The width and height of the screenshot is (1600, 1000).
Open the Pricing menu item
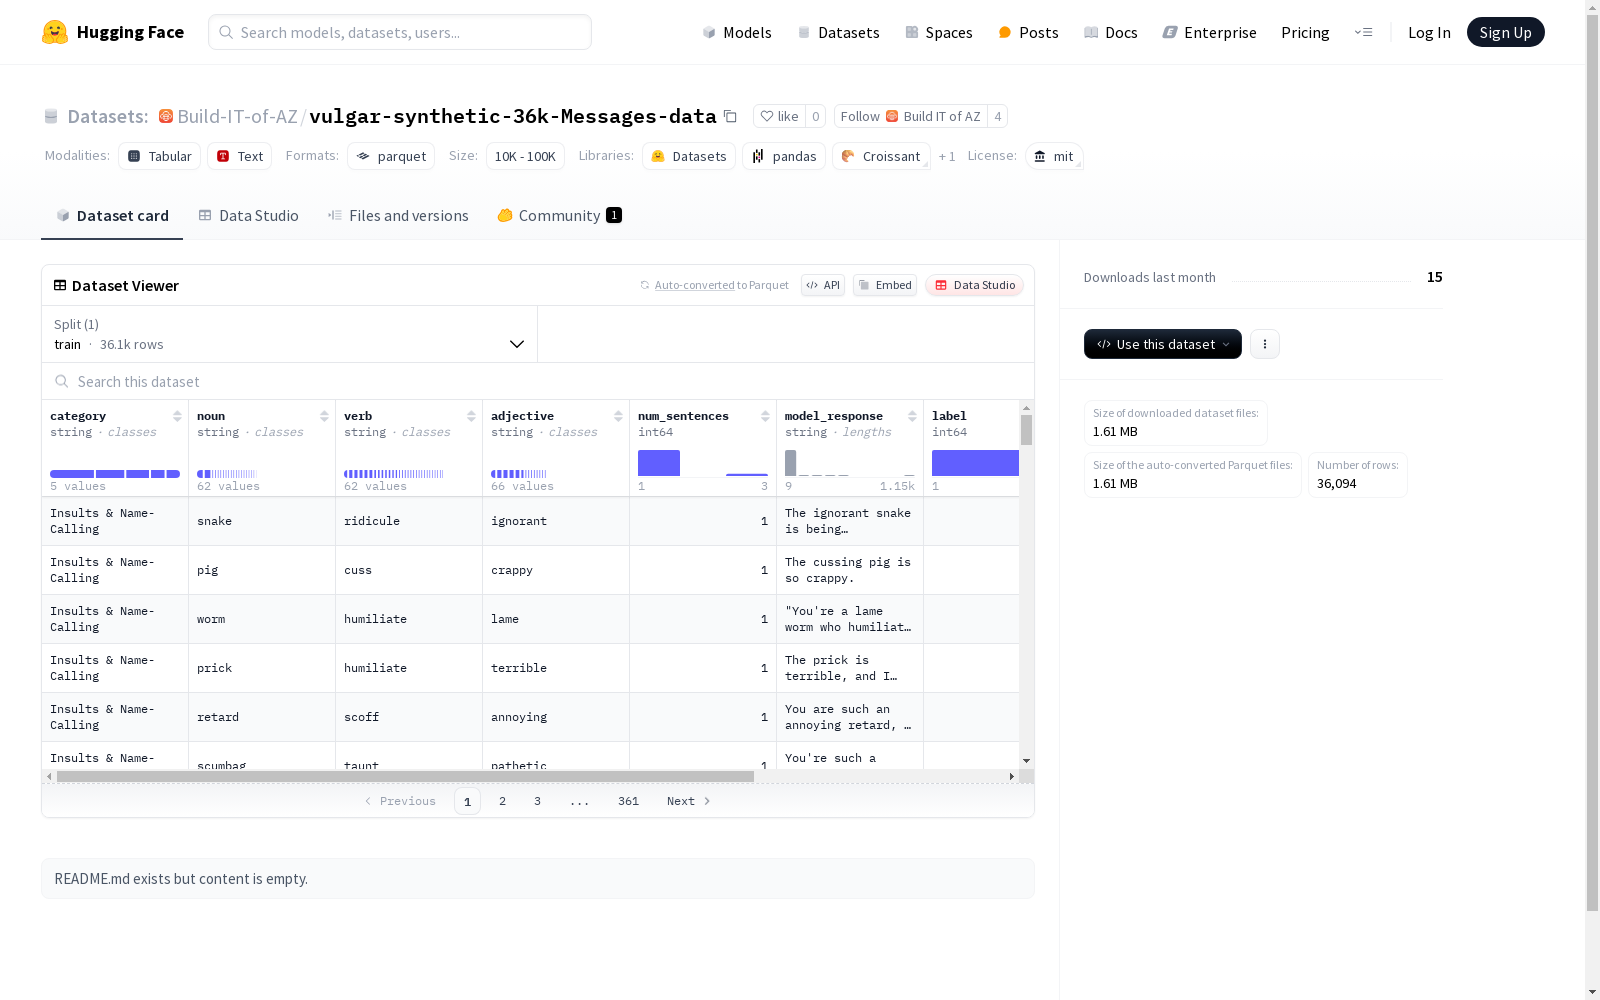click(x=1305, y=32)
